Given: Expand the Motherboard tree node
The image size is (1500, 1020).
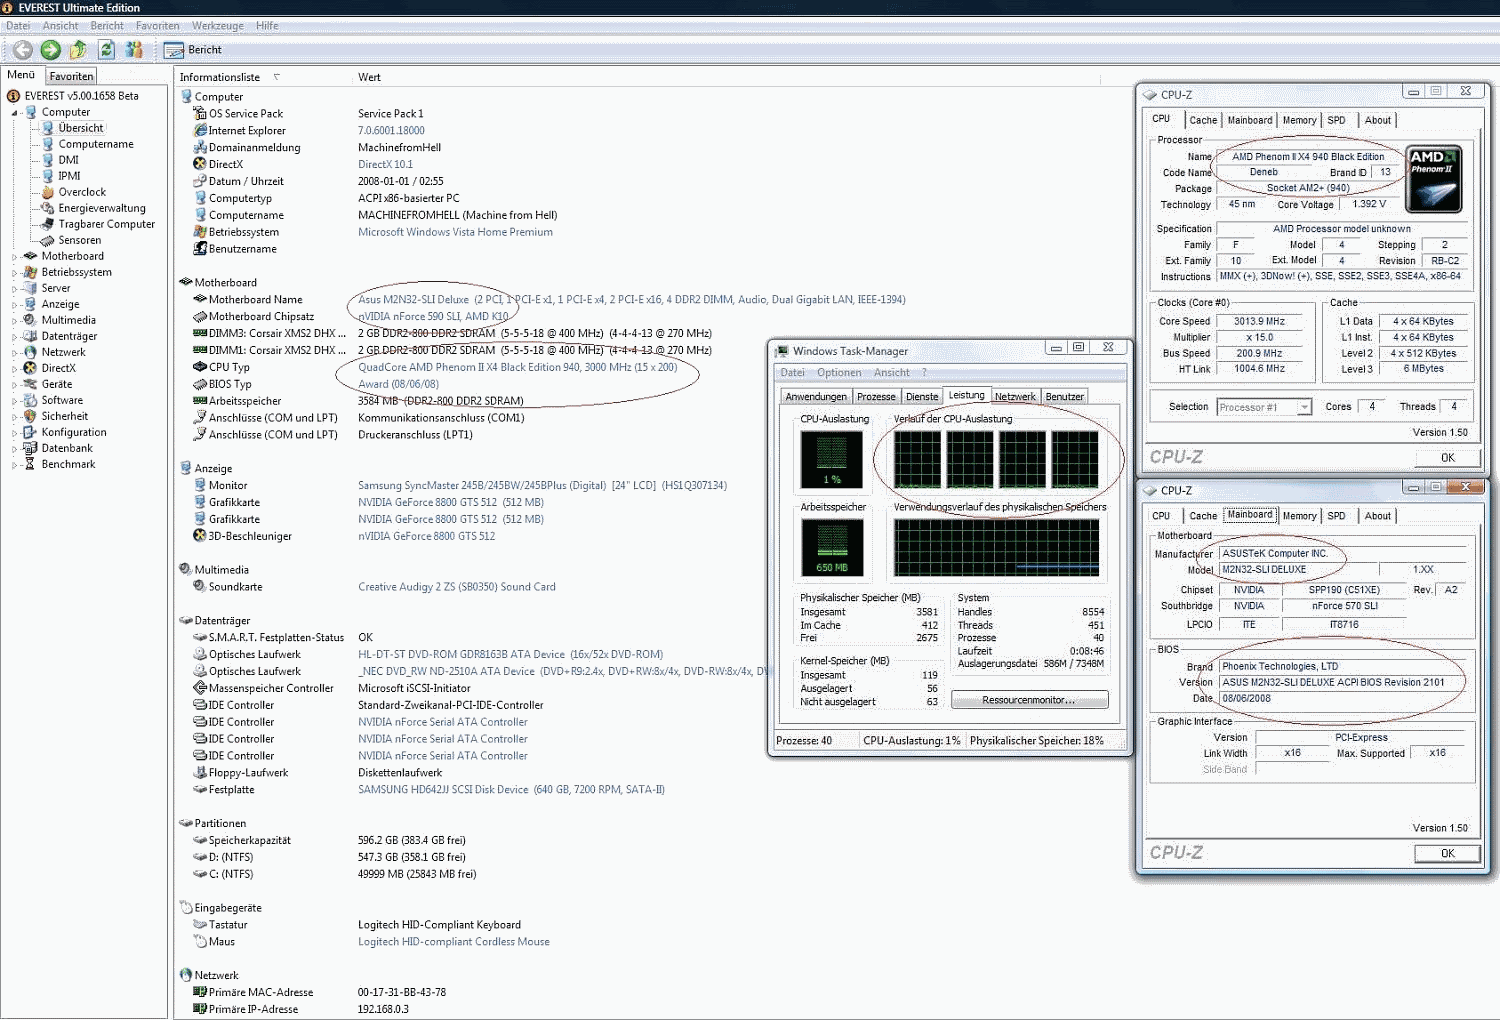Looking at the screenshot, I should tap(15, 257).
